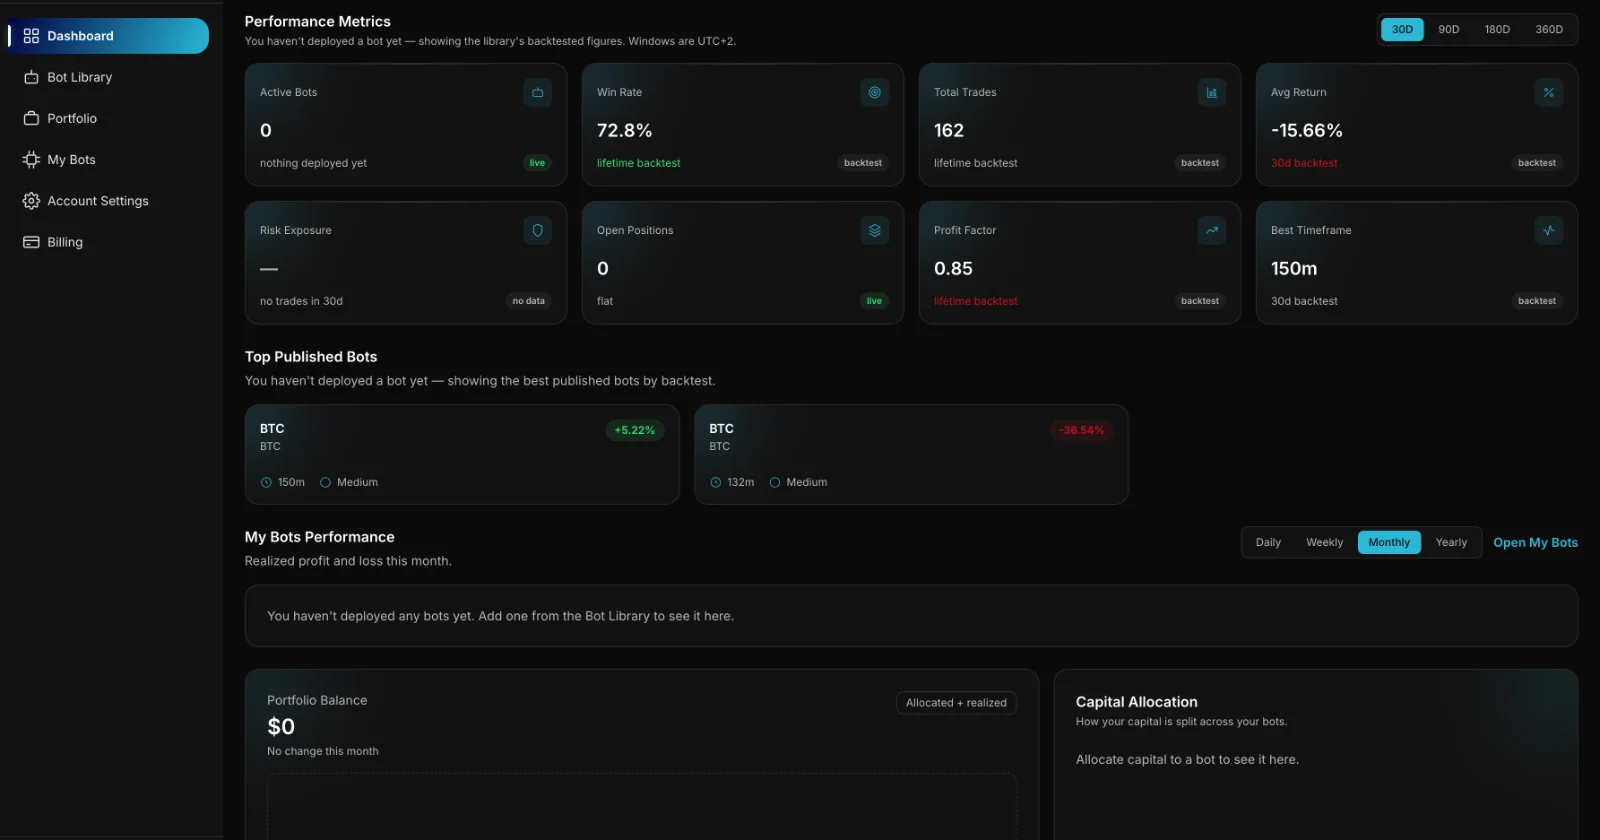Click the Portfolio briefcase icon
This screenshot has width=1600, height=840.
coord(31,118)
